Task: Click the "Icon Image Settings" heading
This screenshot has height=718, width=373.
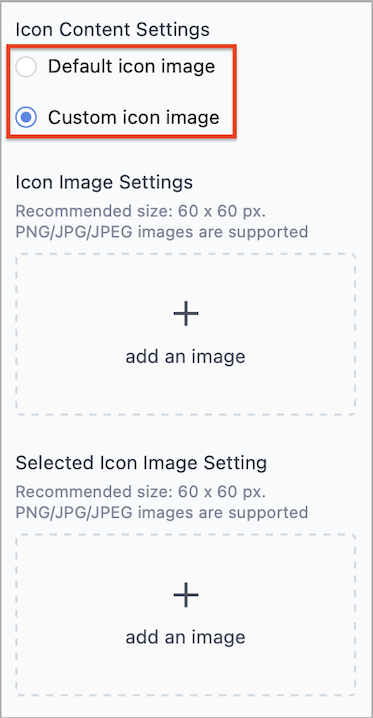Action: pos(104,183)
